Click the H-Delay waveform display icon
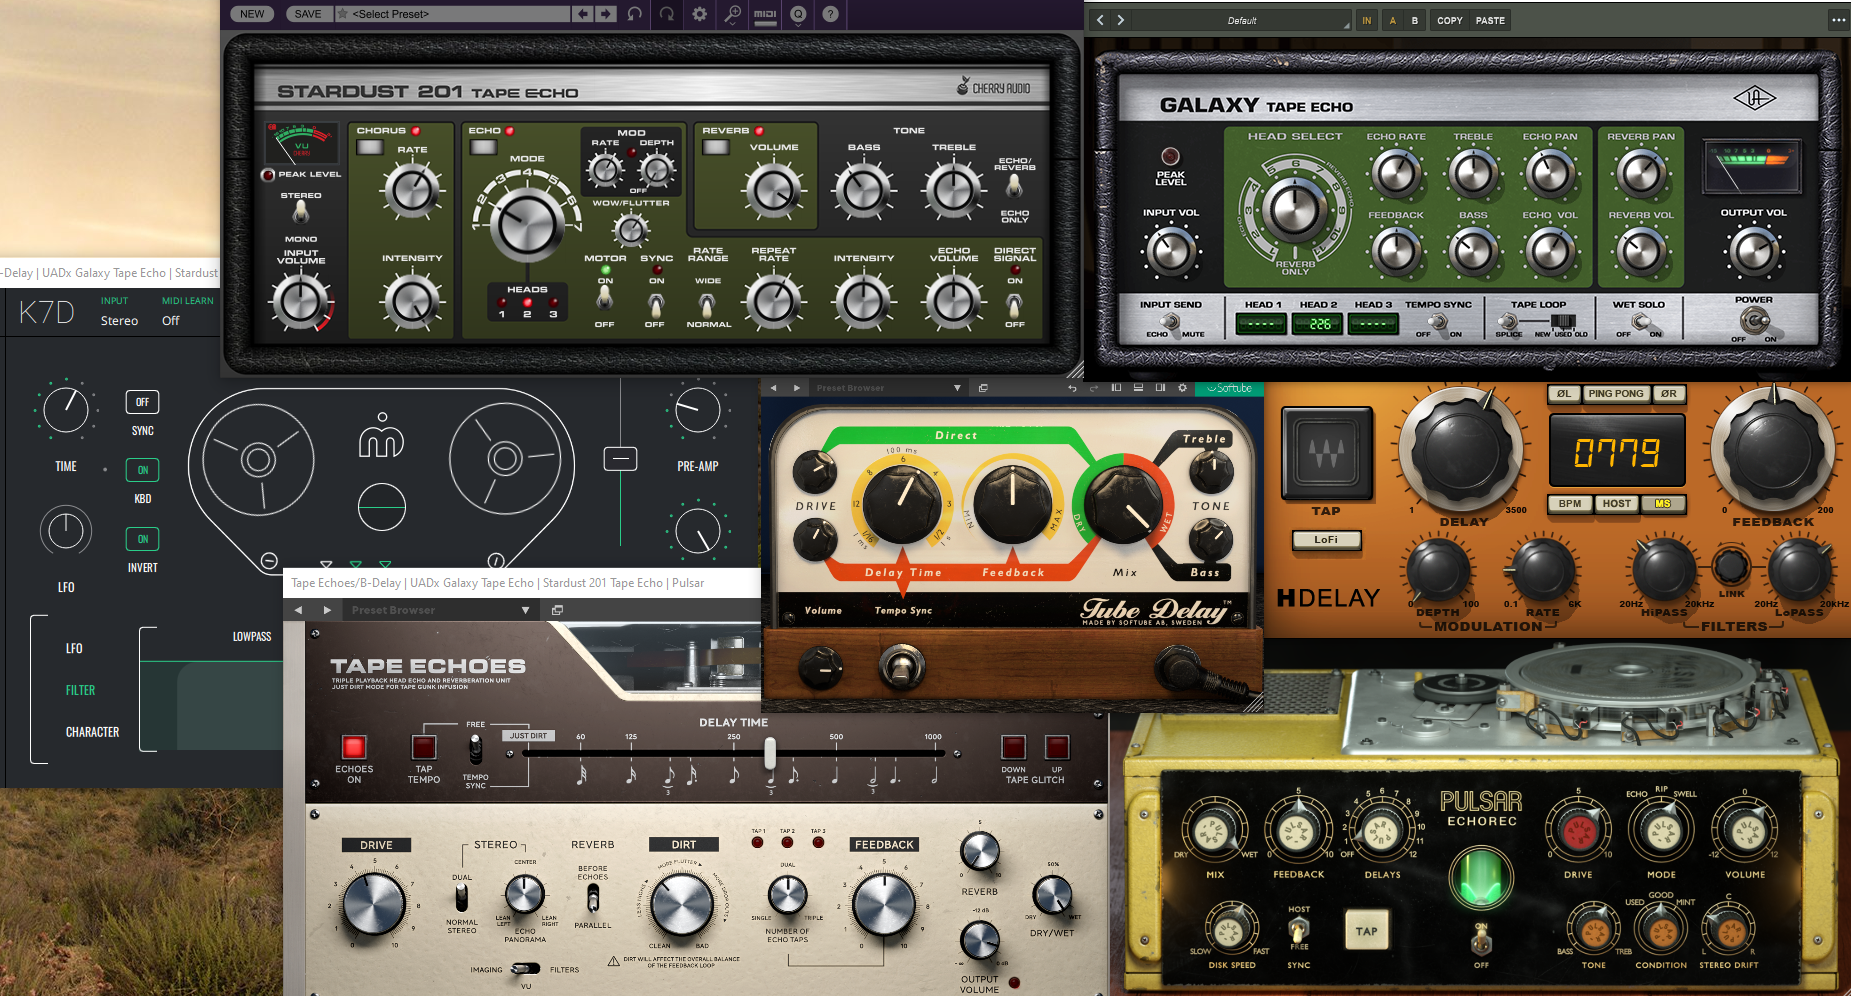 click(x=1326, y=453)
